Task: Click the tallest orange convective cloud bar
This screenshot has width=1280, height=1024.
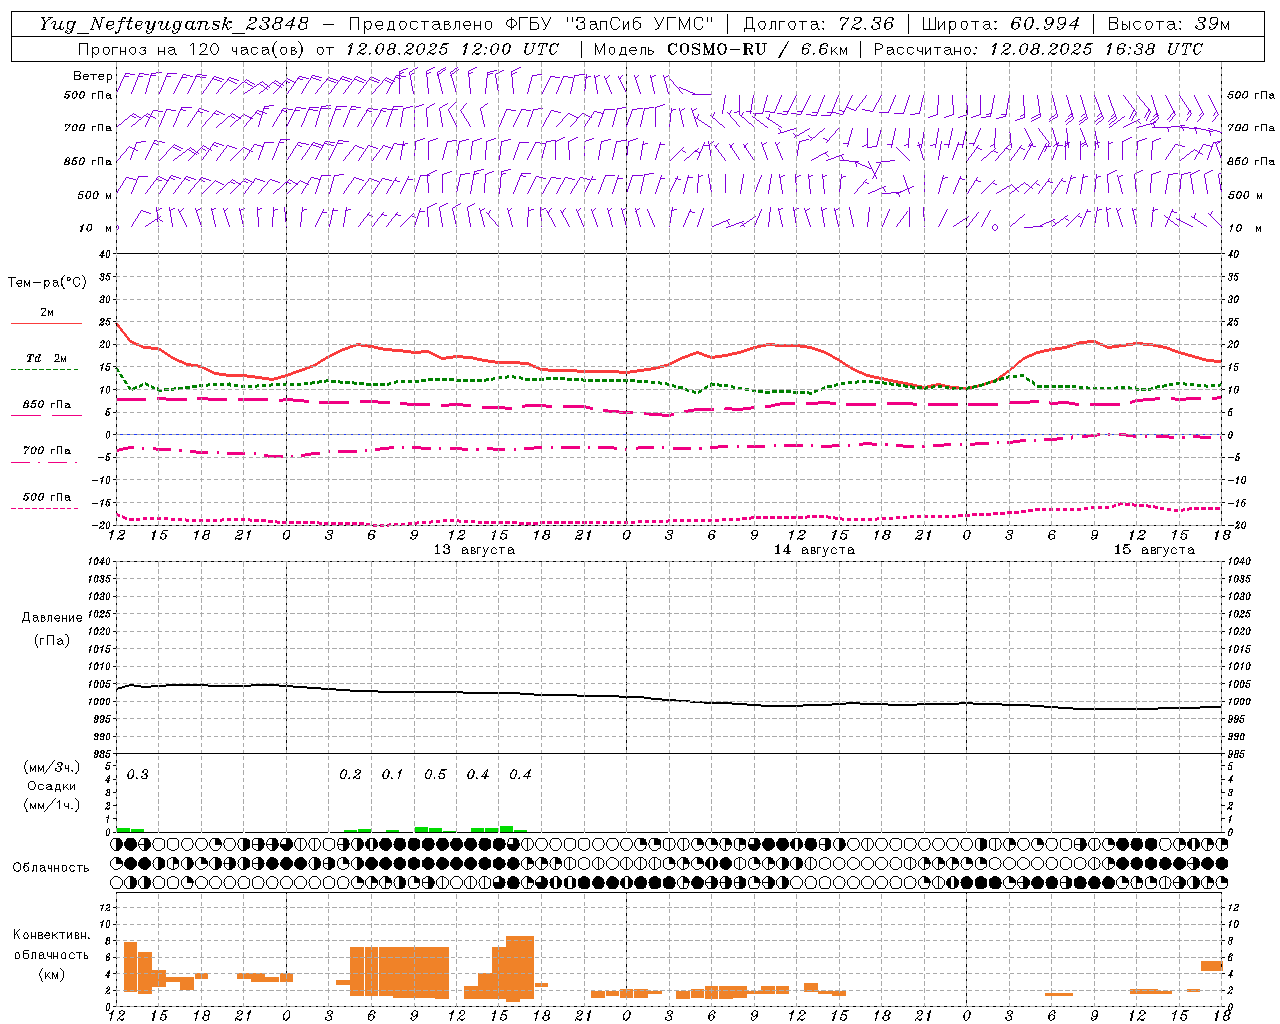Action: point(520,968)
